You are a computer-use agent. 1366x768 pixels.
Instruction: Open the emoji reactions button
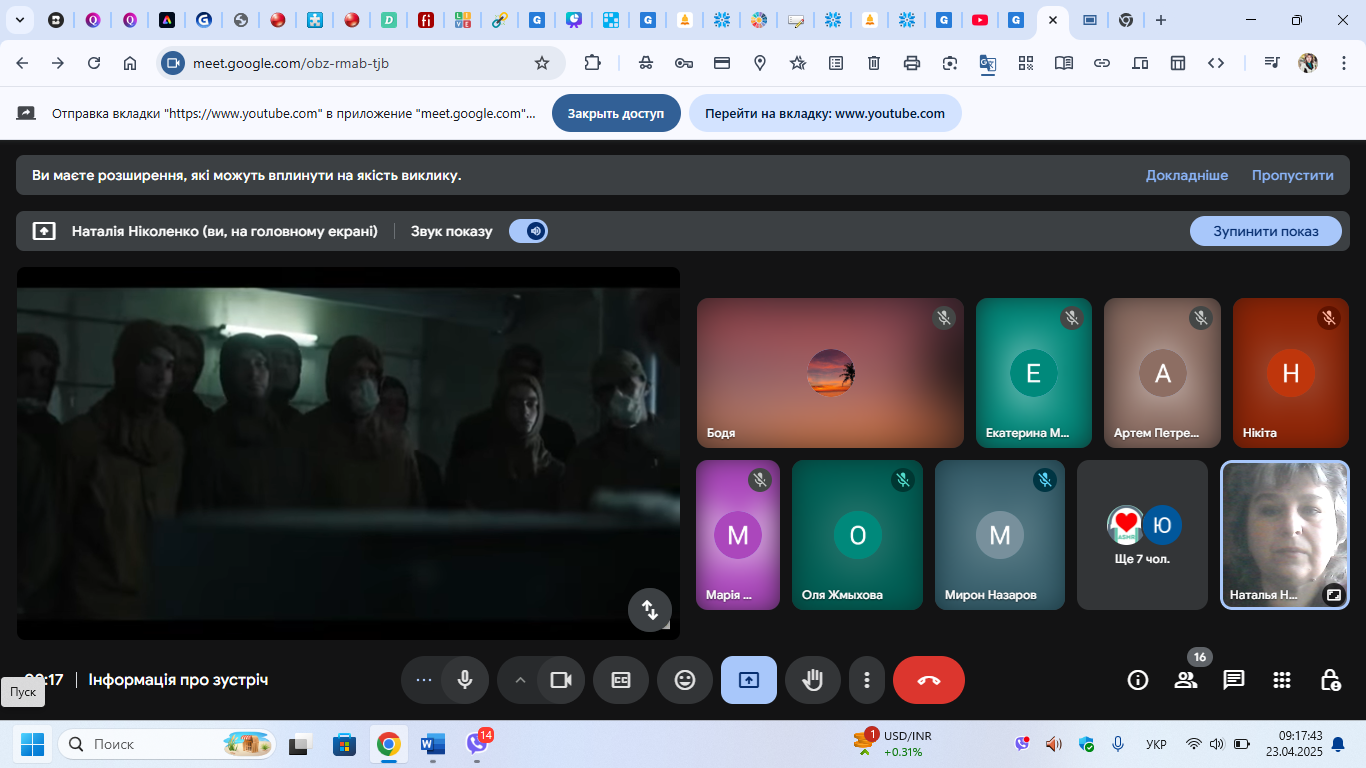(685, 680)
